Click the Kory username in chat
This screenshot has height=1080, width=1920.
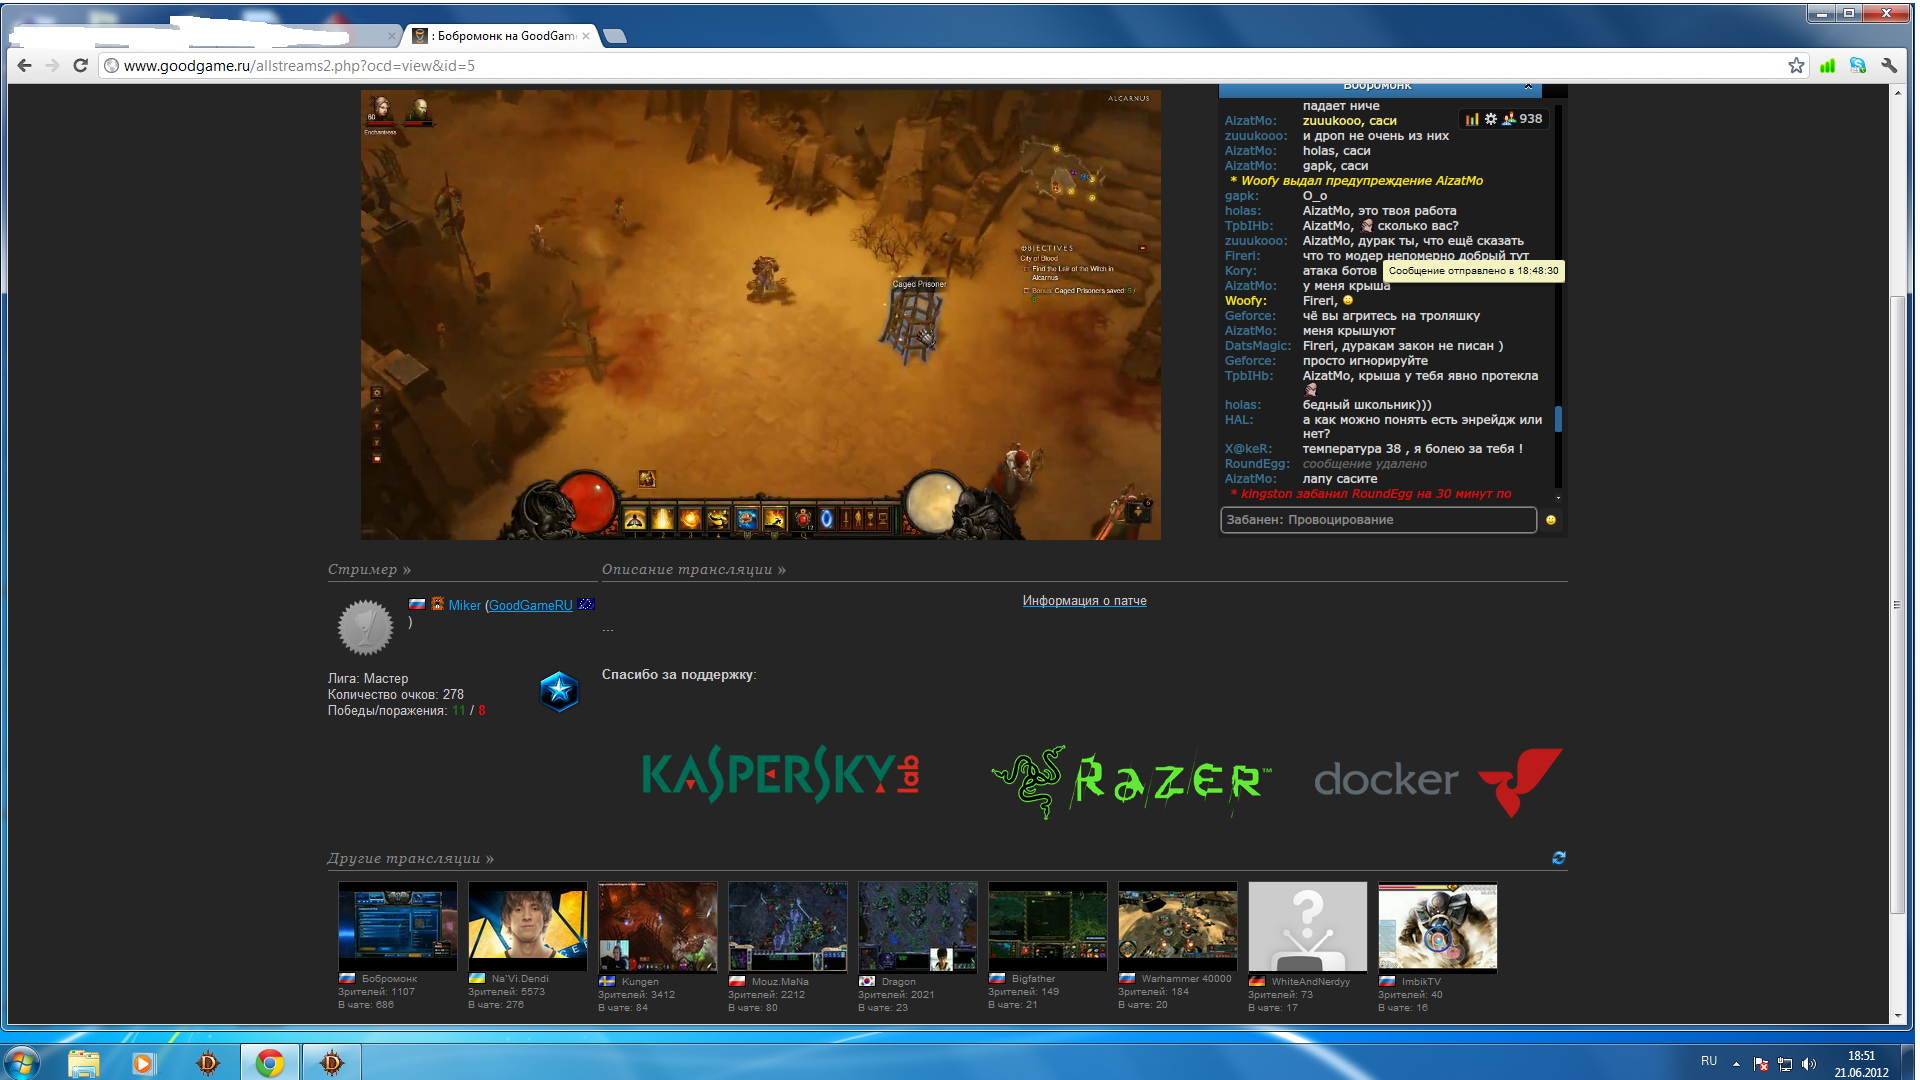click(1240, 271)
